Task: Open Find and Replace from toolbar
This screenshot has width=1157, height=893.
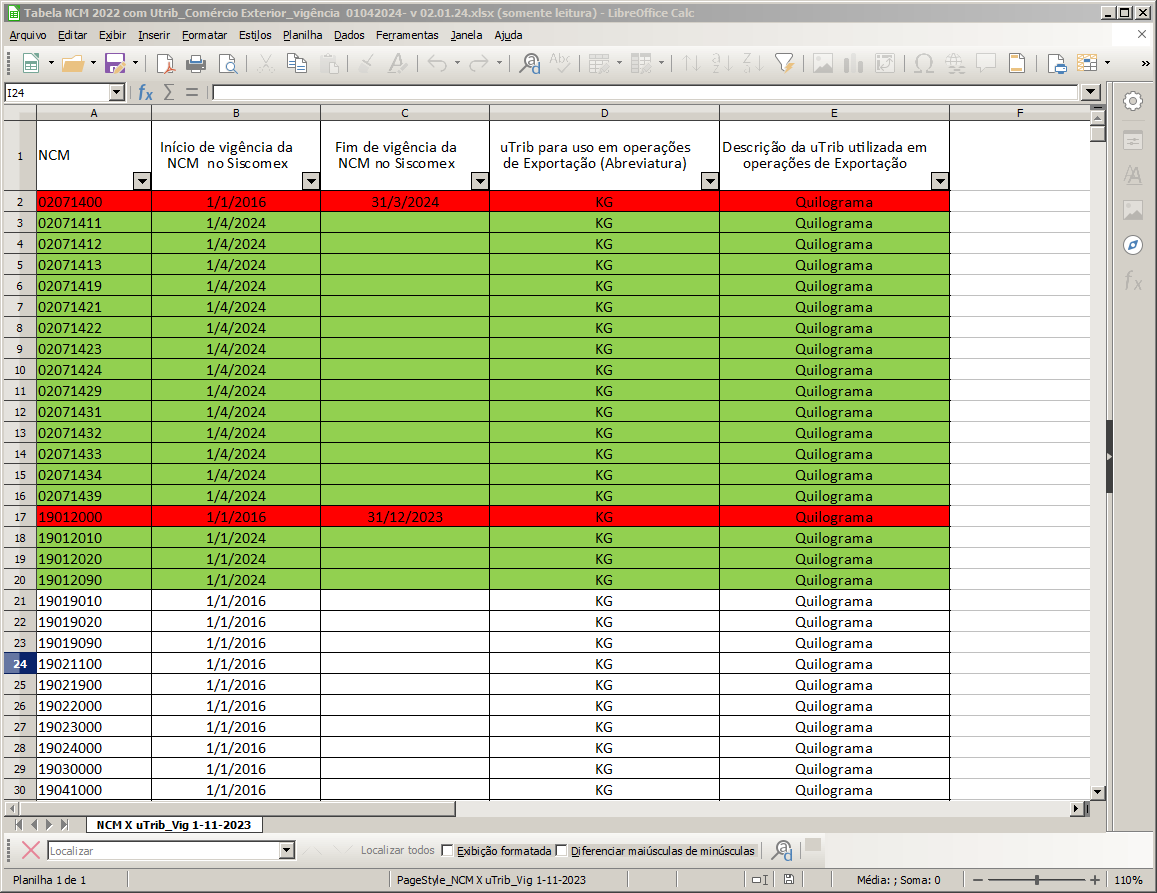Action: [529, 63]
